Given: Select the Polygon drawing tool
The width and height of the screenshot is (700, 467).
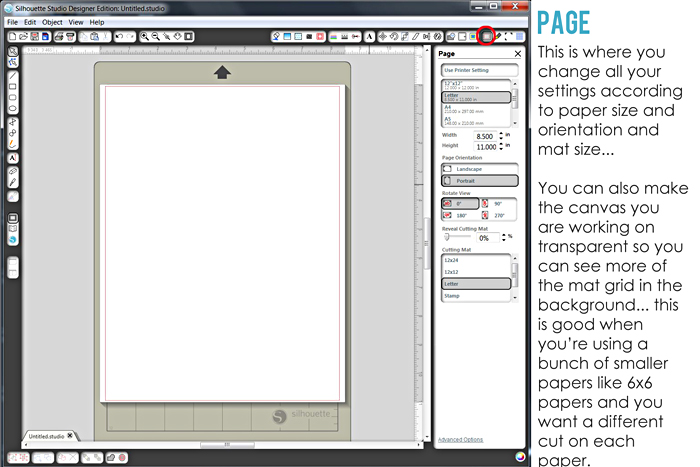Looking at the screenshot, I should (x=13, y=122).
